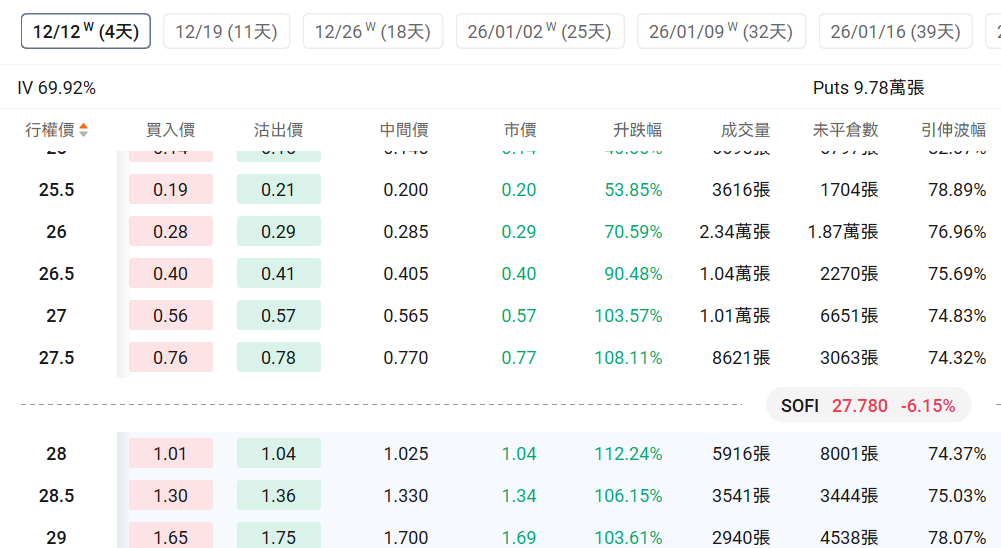The height and width of the screenshot is (548, 1001).
Task: Select the 0.40 bid price at strike 26.5
Action: pos(171,274)
